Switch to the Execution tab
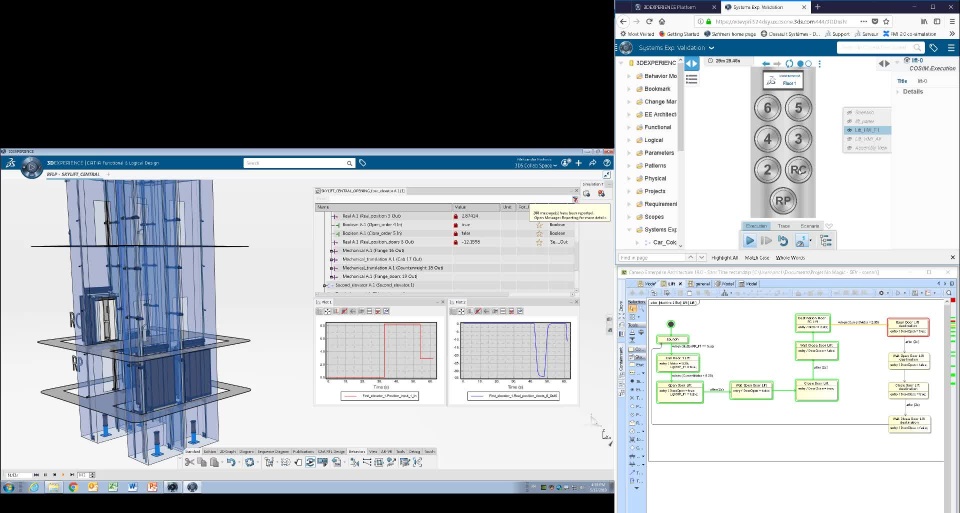The width and height of the screenshot is (960, 513). pyautogui.click(x=756, y=226)
